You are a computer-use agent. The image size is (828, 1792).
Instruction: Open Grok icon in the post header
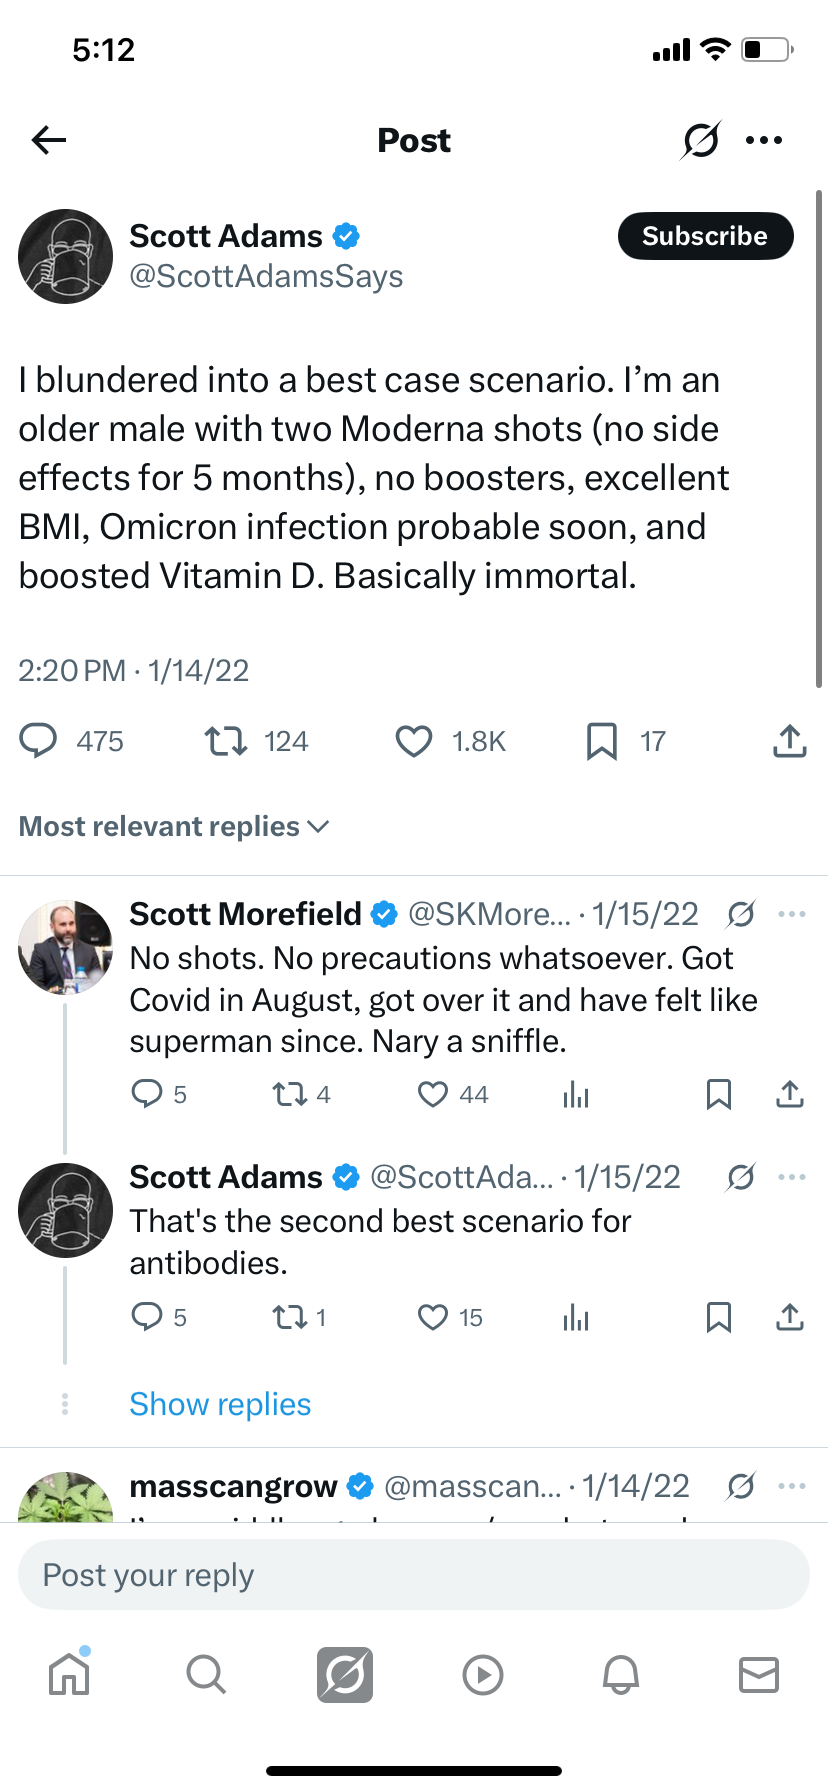[x=700, y=140]
